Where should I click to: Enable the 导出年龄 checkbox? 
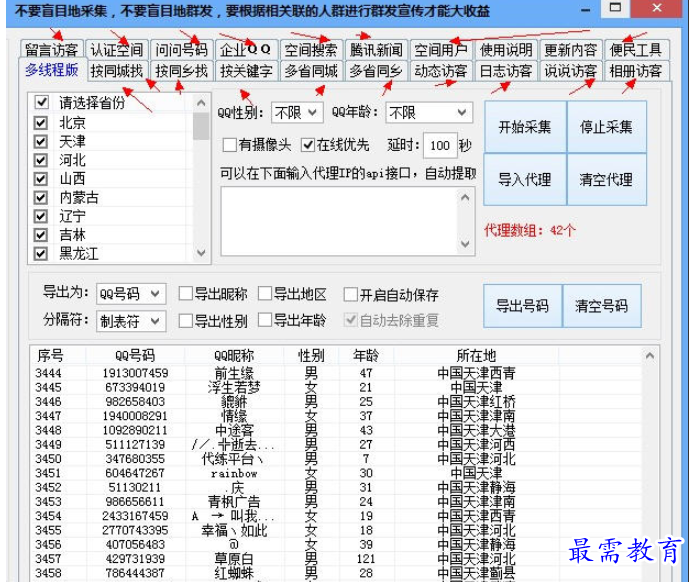(265, 320)
